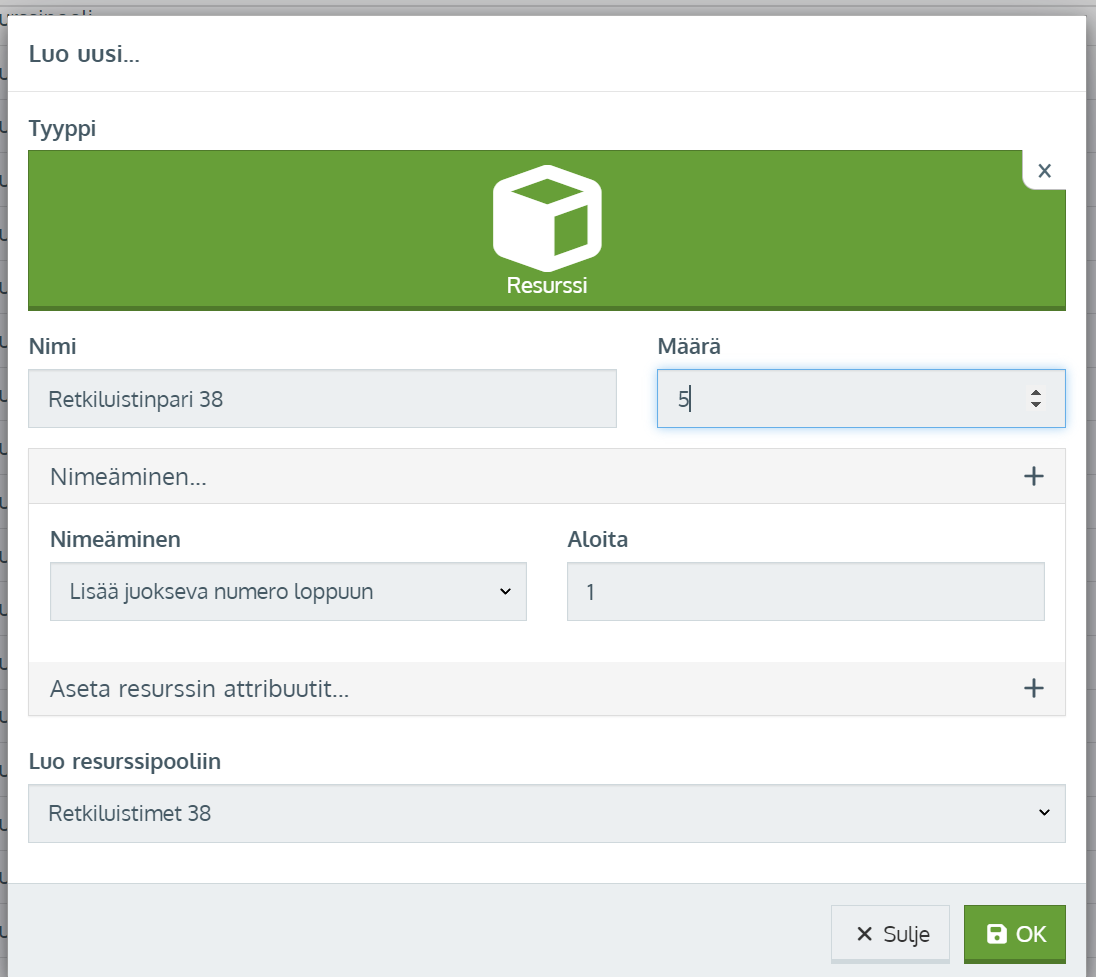The width and height of the screenshot is (1096, 977).
Task: Click the white cube Resurssi icon
Action: coord(546,218)
